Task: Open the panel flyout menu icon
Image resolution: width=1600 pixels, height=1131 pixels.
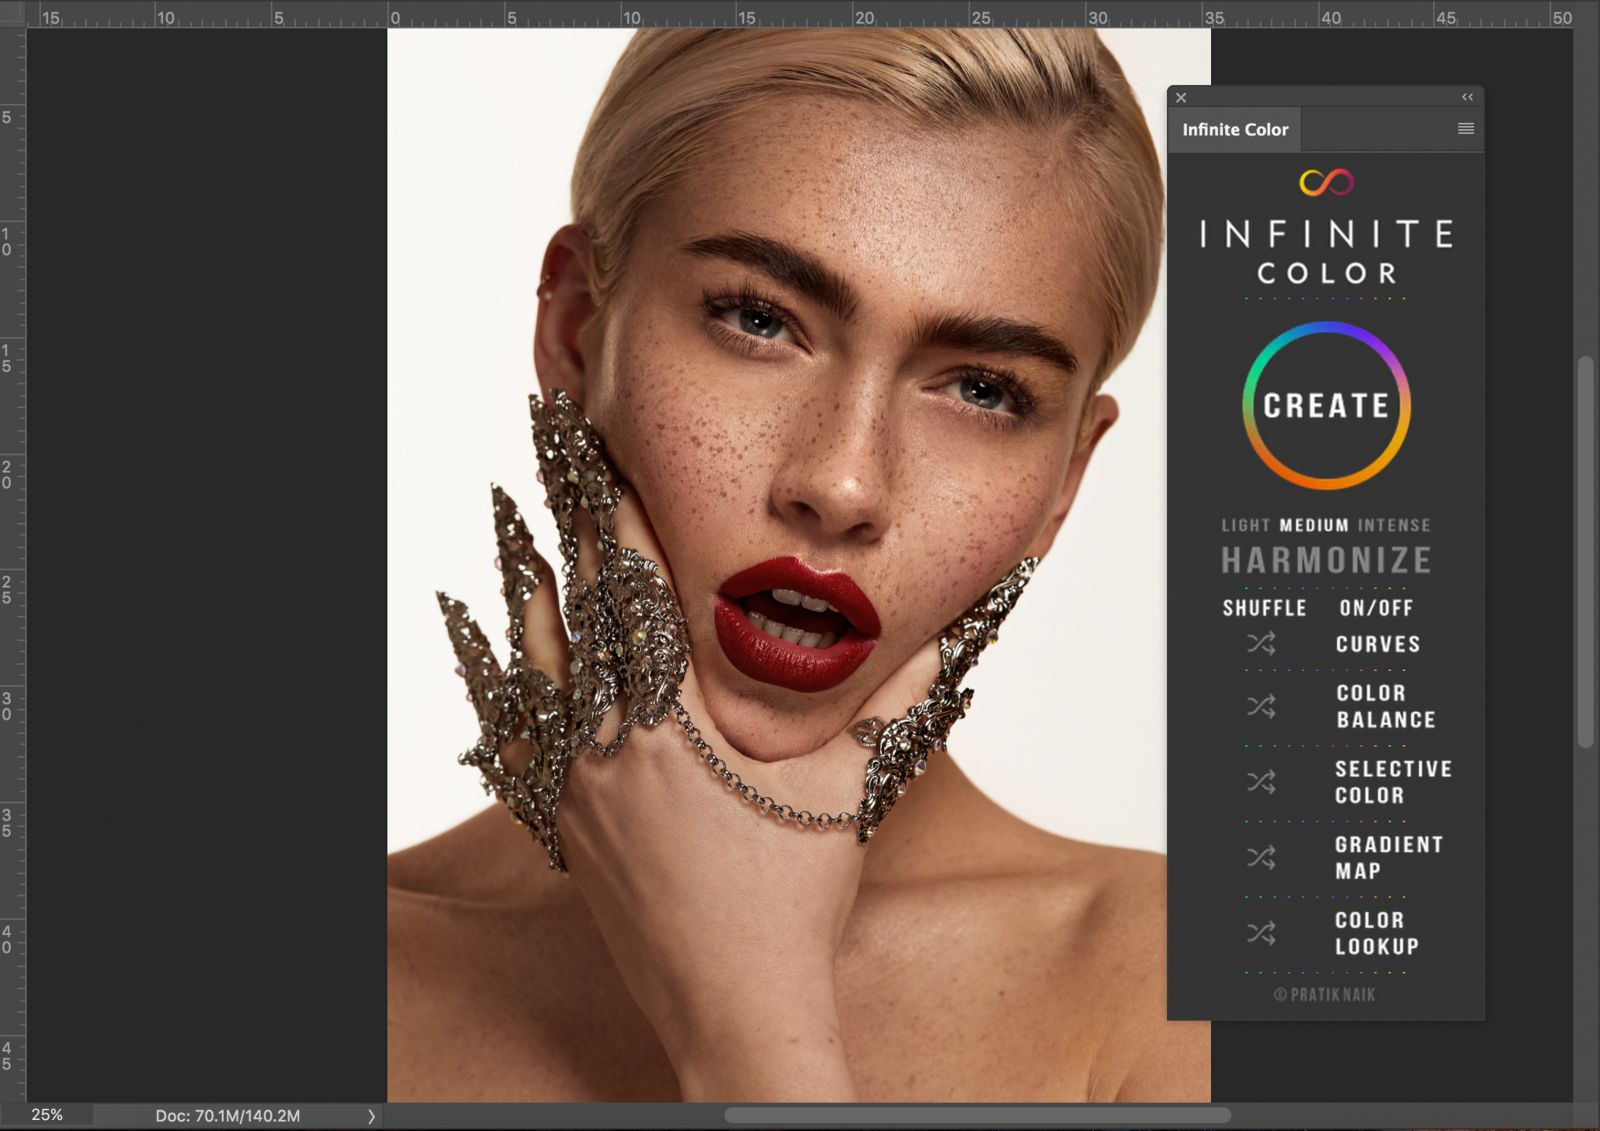Action: point(1465,128)
